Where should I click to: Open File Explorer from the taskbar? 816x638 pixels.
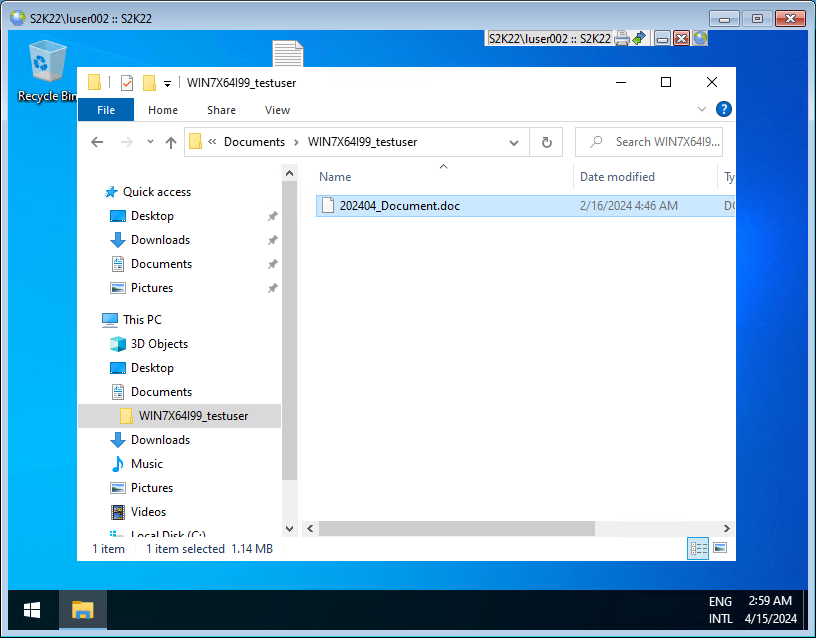(82, 609)
